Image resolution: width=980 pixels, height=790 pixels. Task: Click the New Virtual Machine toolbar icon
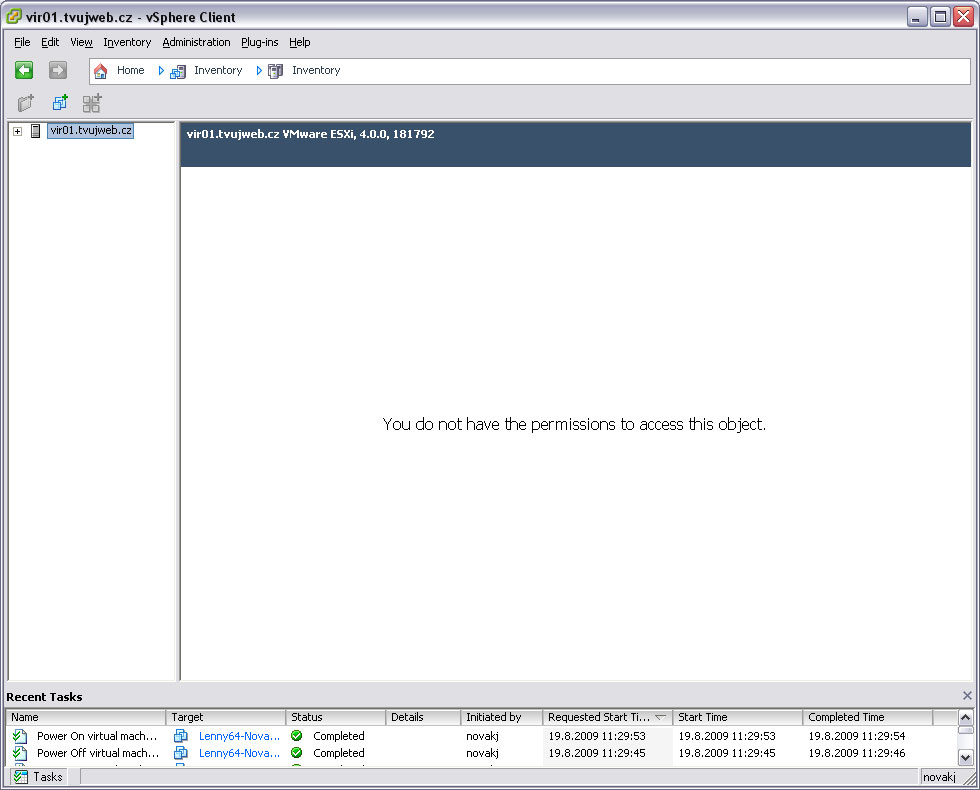[59, 103]
